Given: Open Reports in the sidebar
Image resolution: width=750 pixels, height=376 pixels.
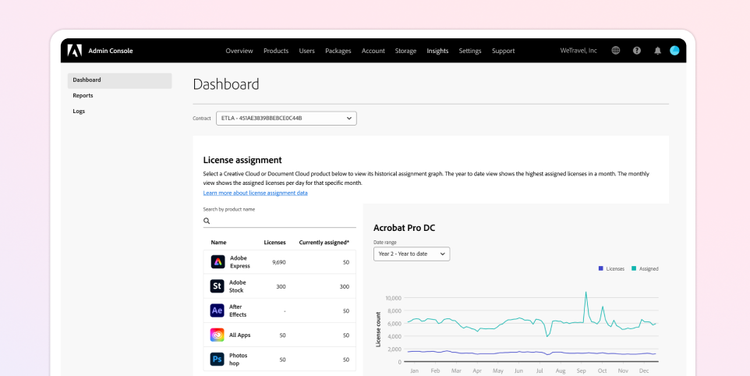Looking at the screenshot, I should tap(83, 96).
